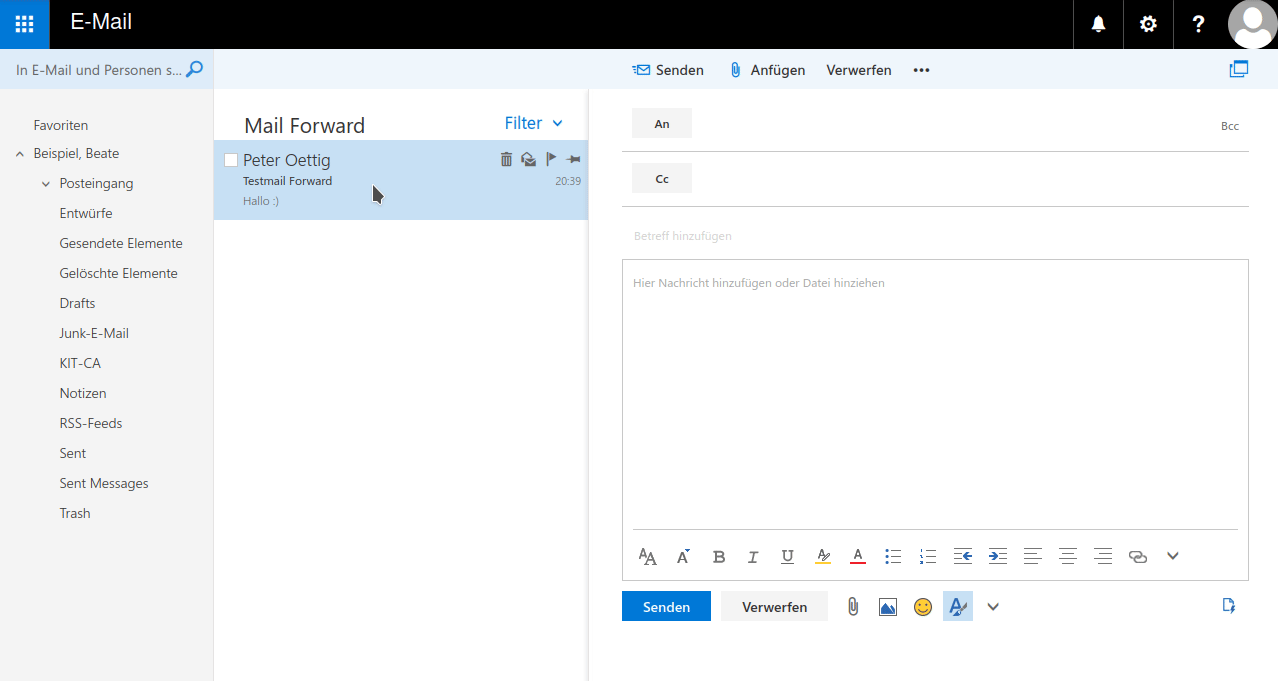This screenshot has width=1278, height=681.
Task: Open the Notizen folder
Action: 83,393
